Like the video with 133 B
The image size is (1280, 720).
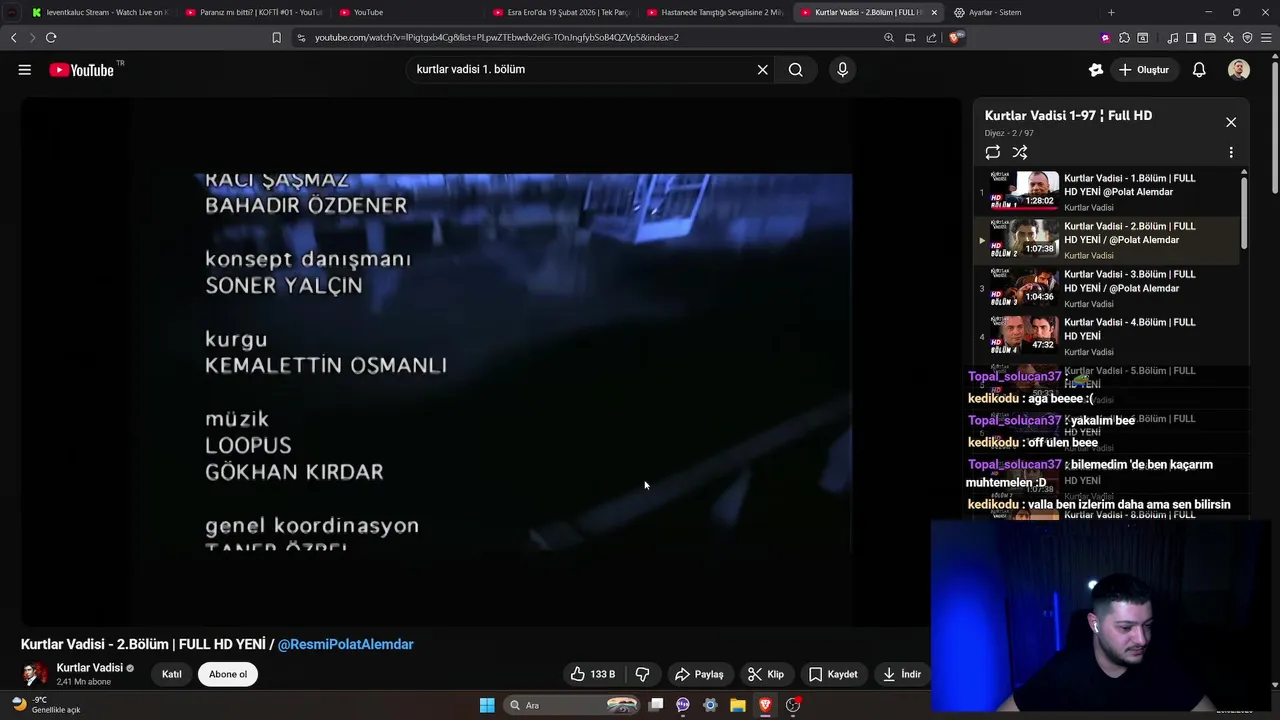(x=593, y=674)
